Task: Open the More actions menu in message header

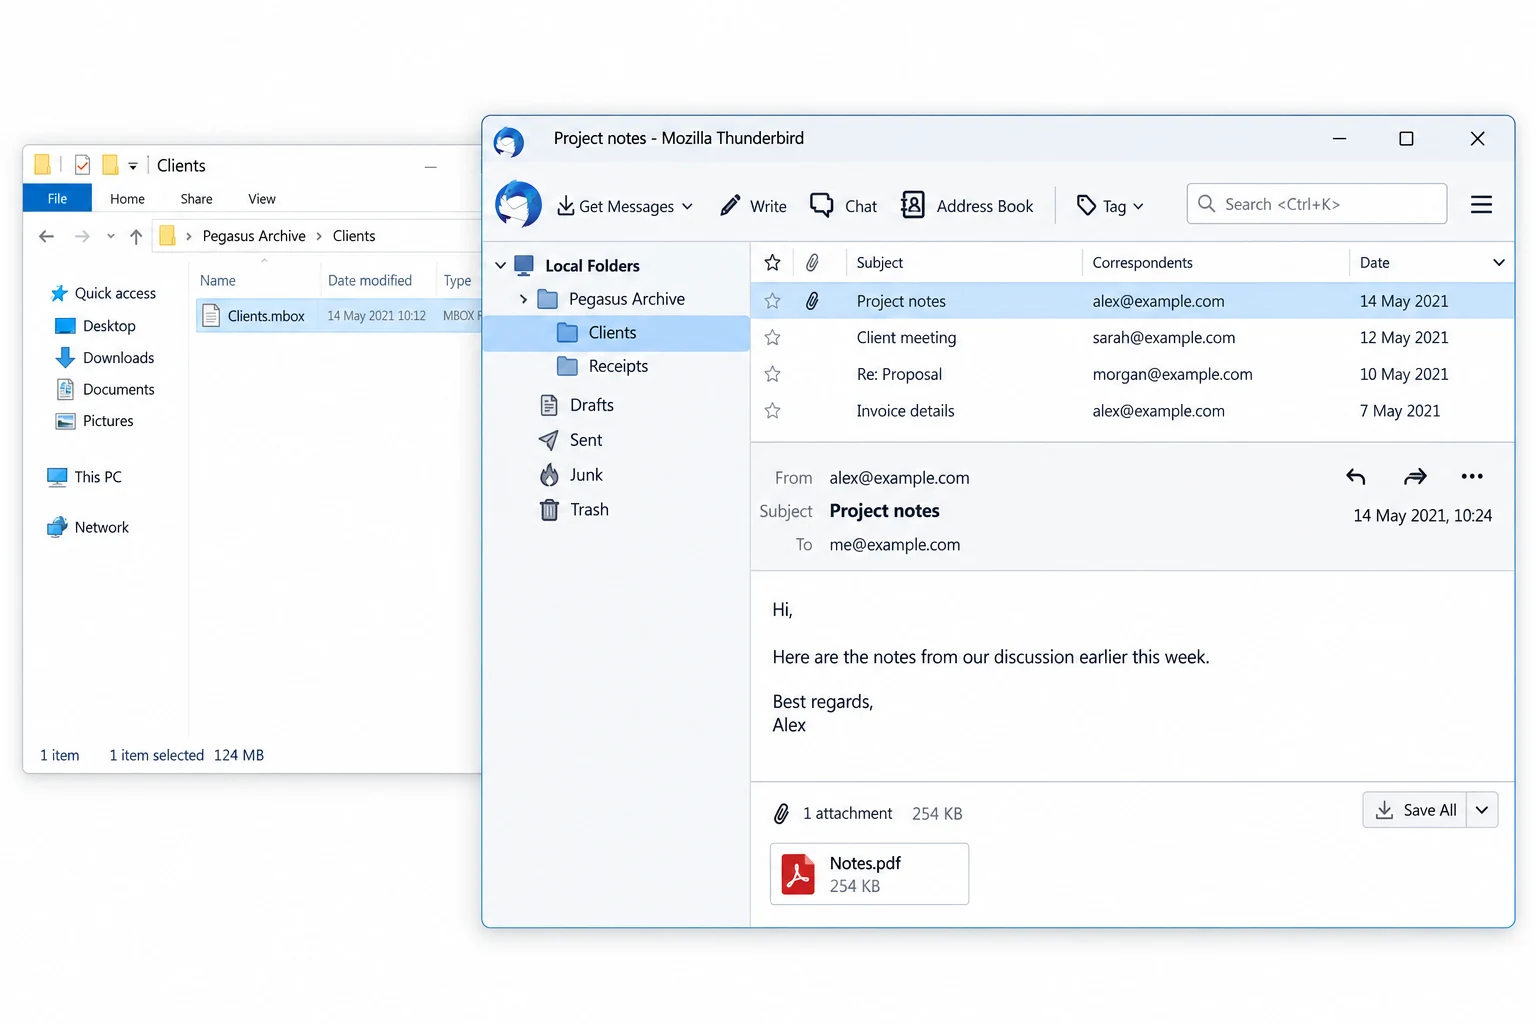Action: pyautogui.click(x=1472, y=476)
